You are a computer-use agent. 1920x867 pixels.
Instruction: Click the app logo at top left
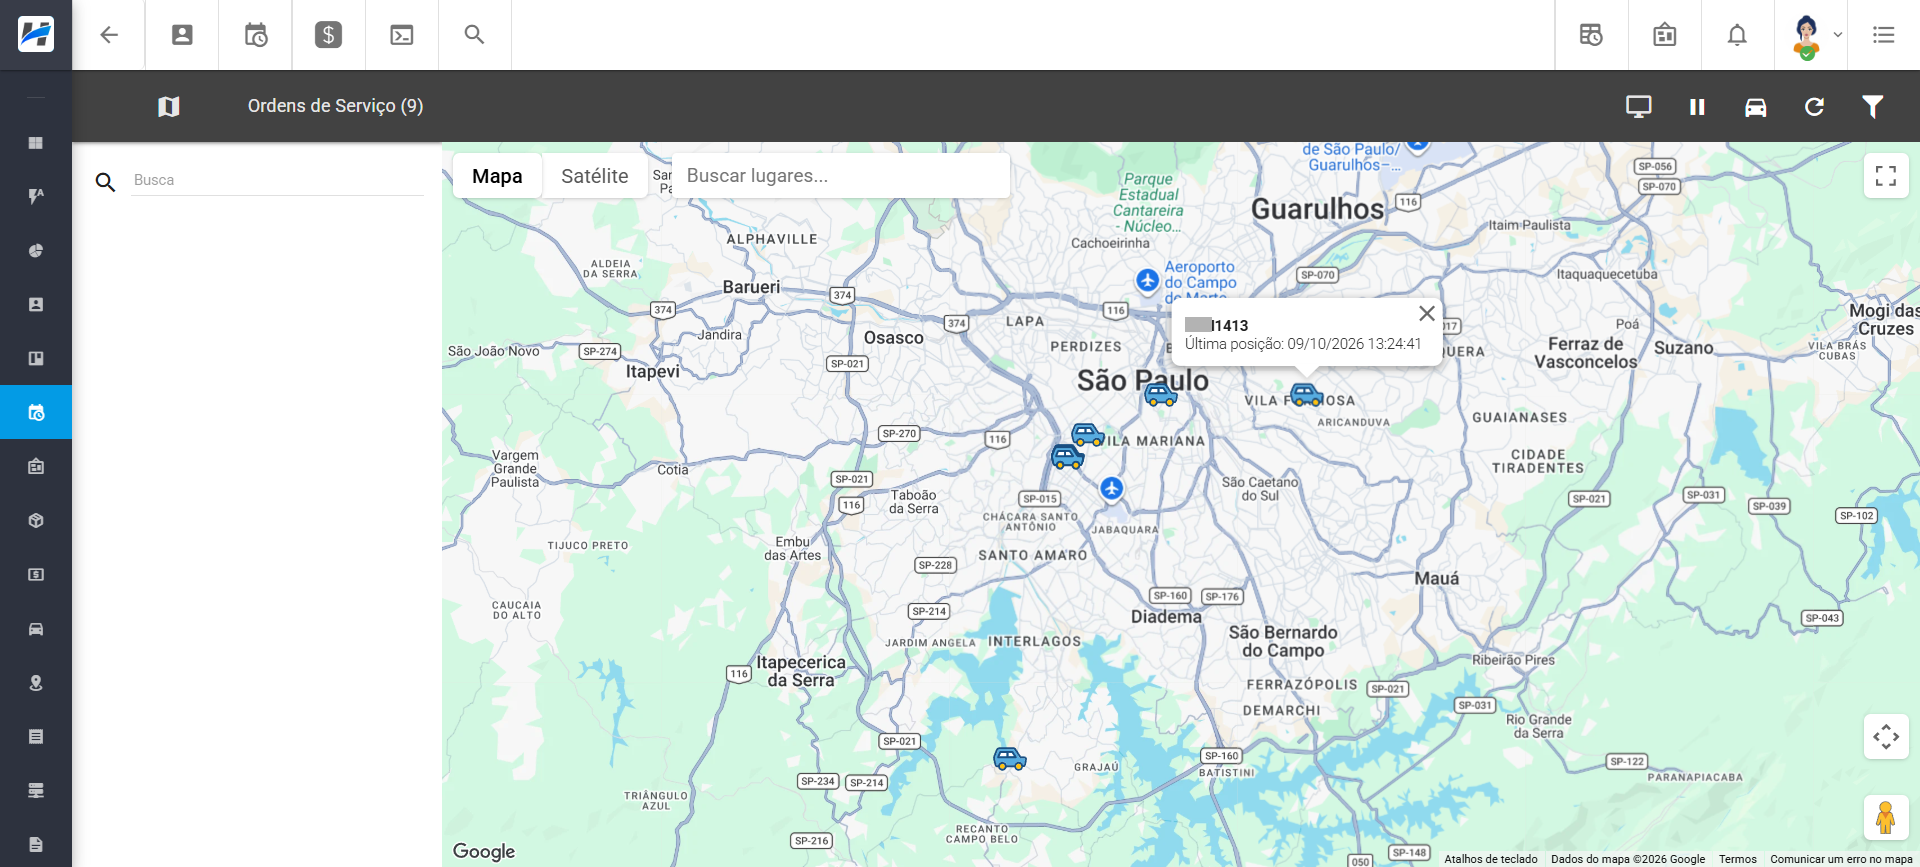coord(36,35)
